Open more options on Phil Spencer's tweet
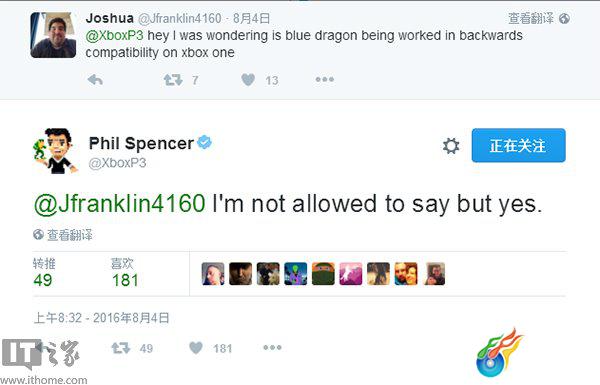Image resolution: width=600 pixels, height=385 pixels. [x=272, y=347]
